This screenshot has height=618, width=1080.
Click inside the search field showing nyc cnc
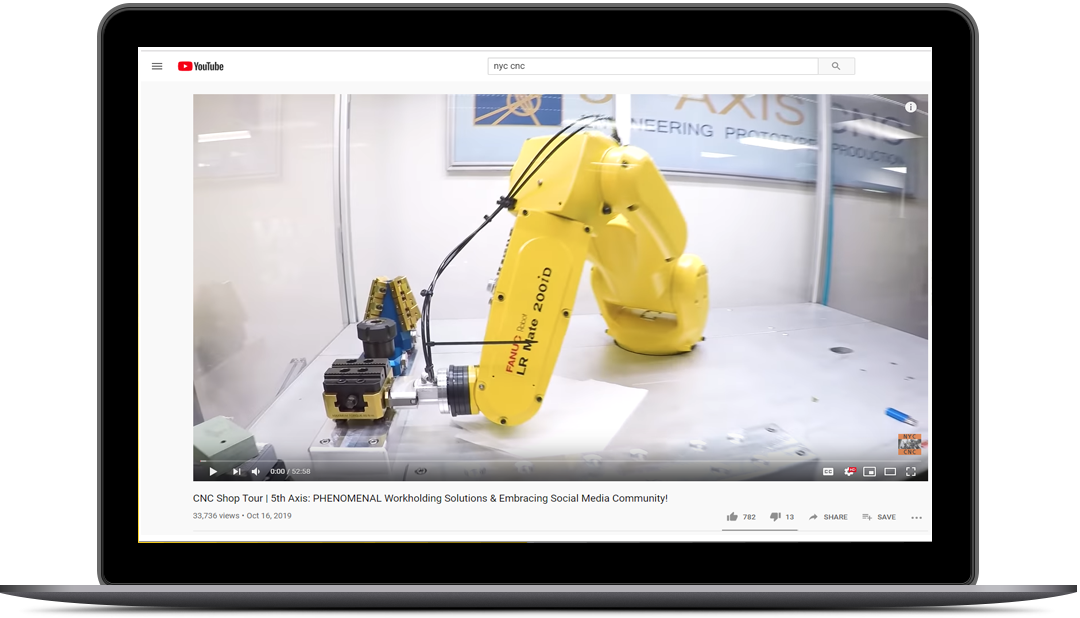point(650,65)
